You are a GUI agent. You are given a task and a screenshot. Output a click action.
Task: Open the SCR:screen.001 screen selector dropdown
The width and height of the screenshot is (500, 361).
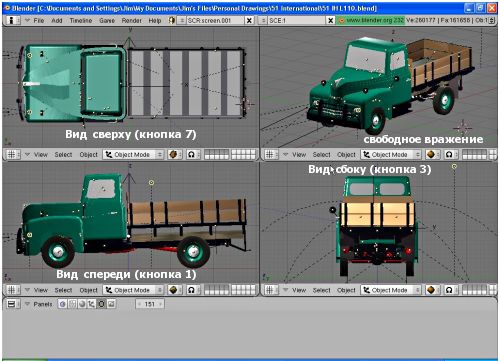pyautogui.click(x=181, y=21)
